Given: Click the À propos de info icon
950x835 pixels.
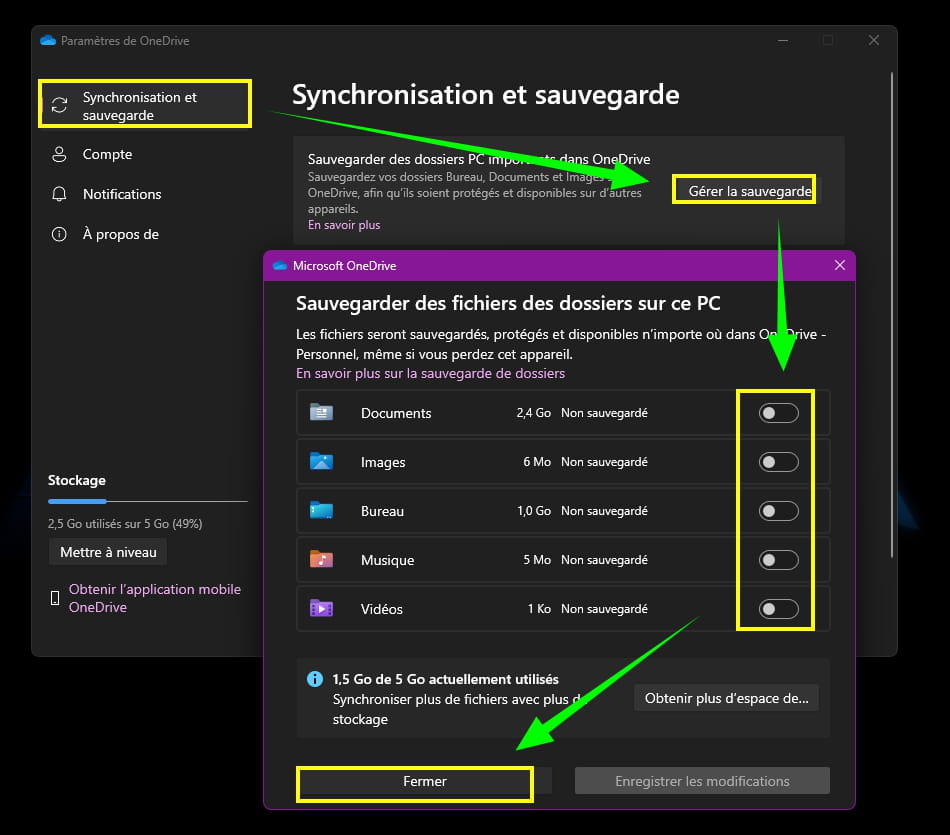Looking at the screenshot, I should click(x=59, y=235).
